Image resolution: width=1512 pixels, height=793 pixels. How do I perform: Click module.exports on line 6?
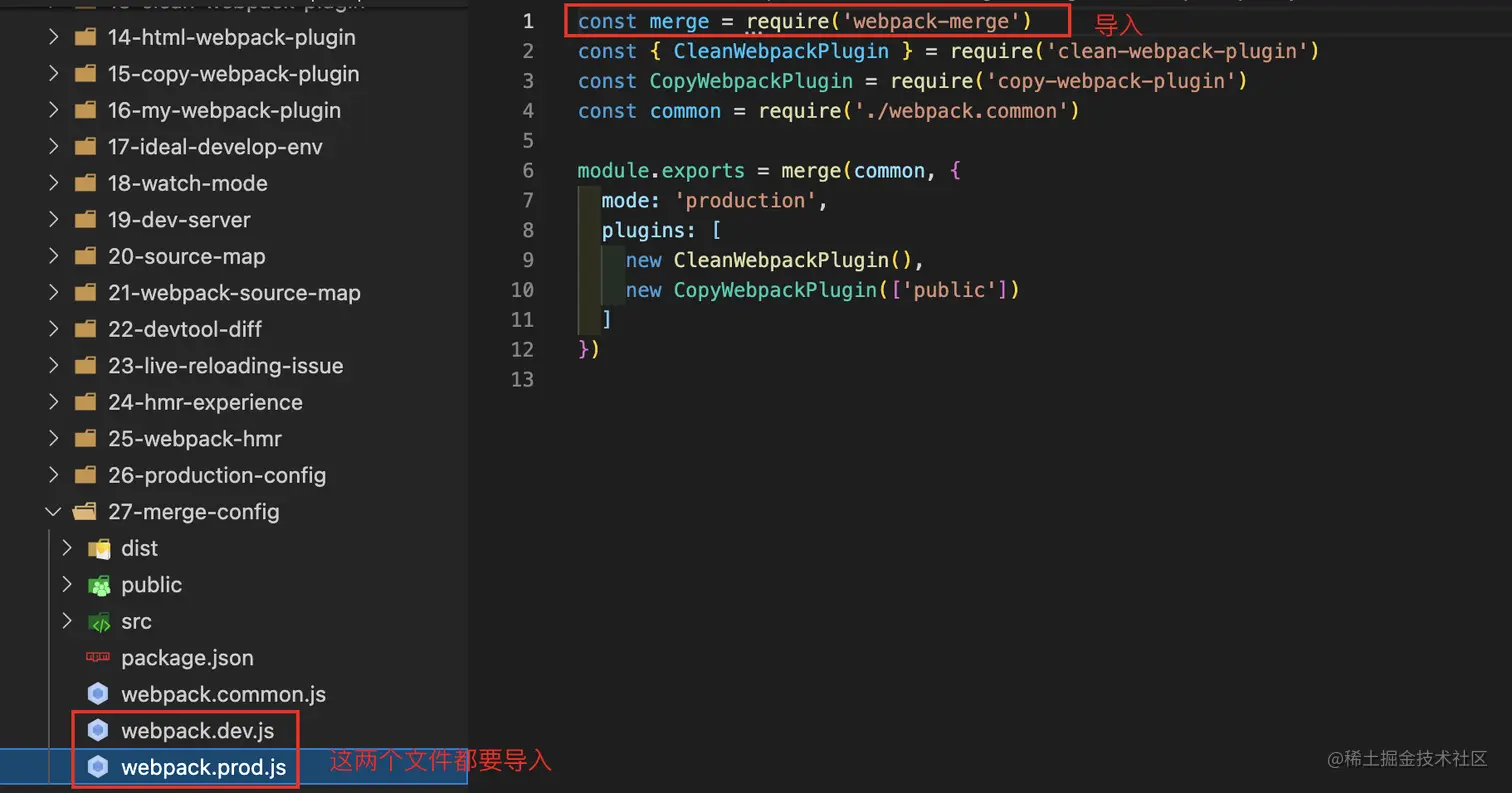(661, 171)
